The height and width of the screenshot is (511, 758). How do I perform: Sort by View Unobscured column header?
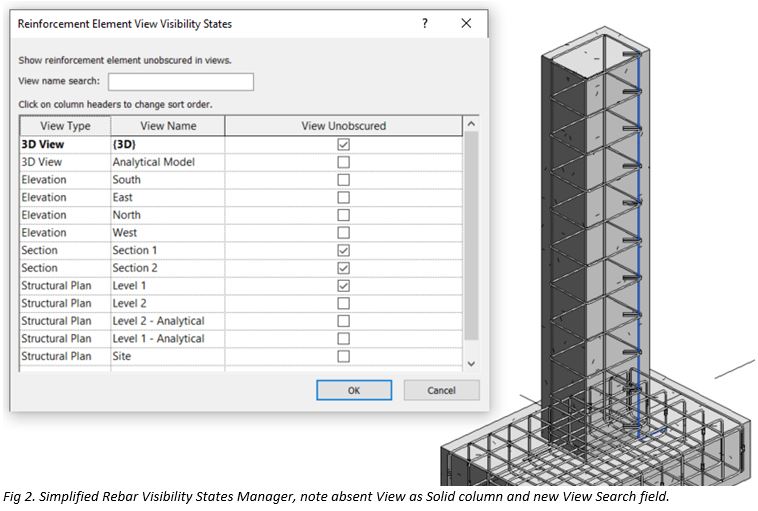pos(344,126)
